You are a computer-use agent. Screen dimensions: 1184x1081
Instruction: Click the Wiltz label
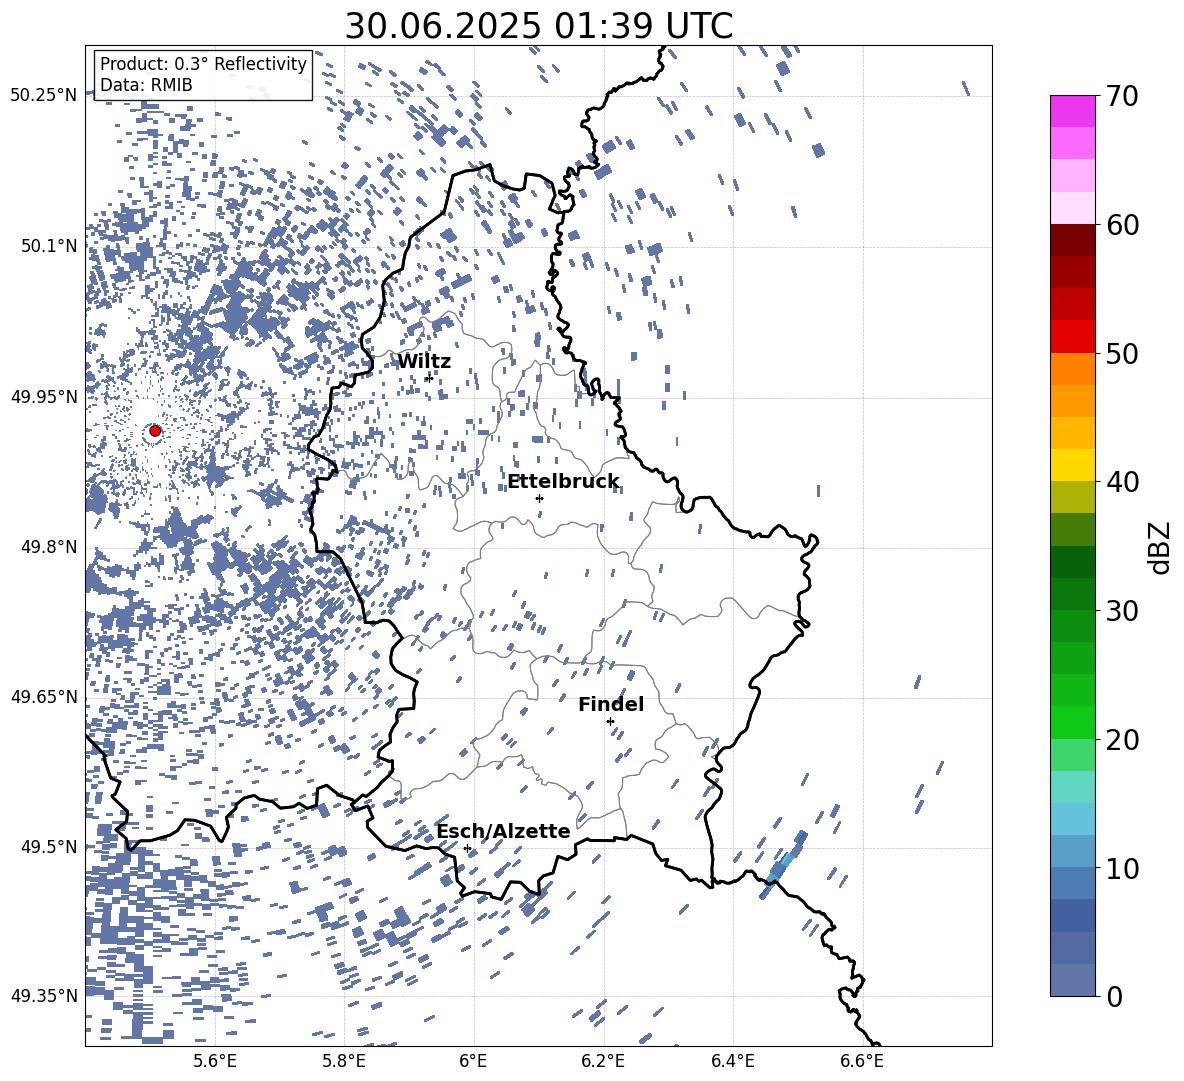424,362
